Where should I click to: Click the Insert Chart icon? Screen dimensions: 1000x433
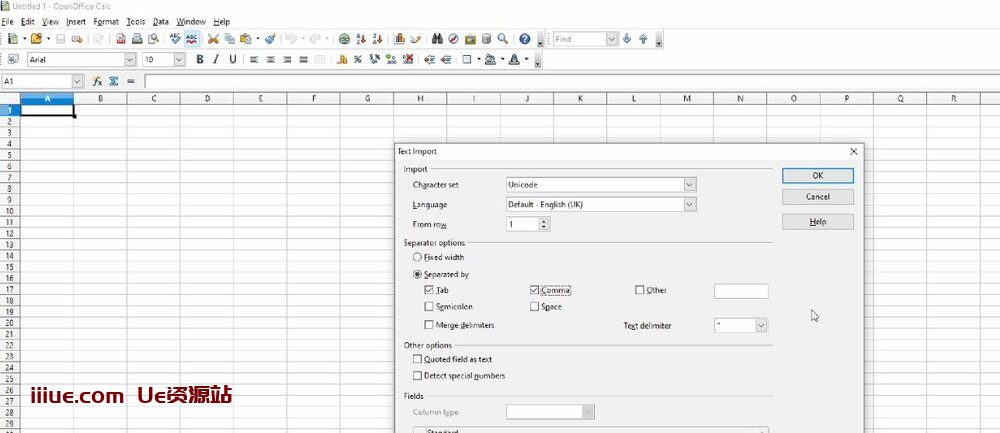(399, 39)
